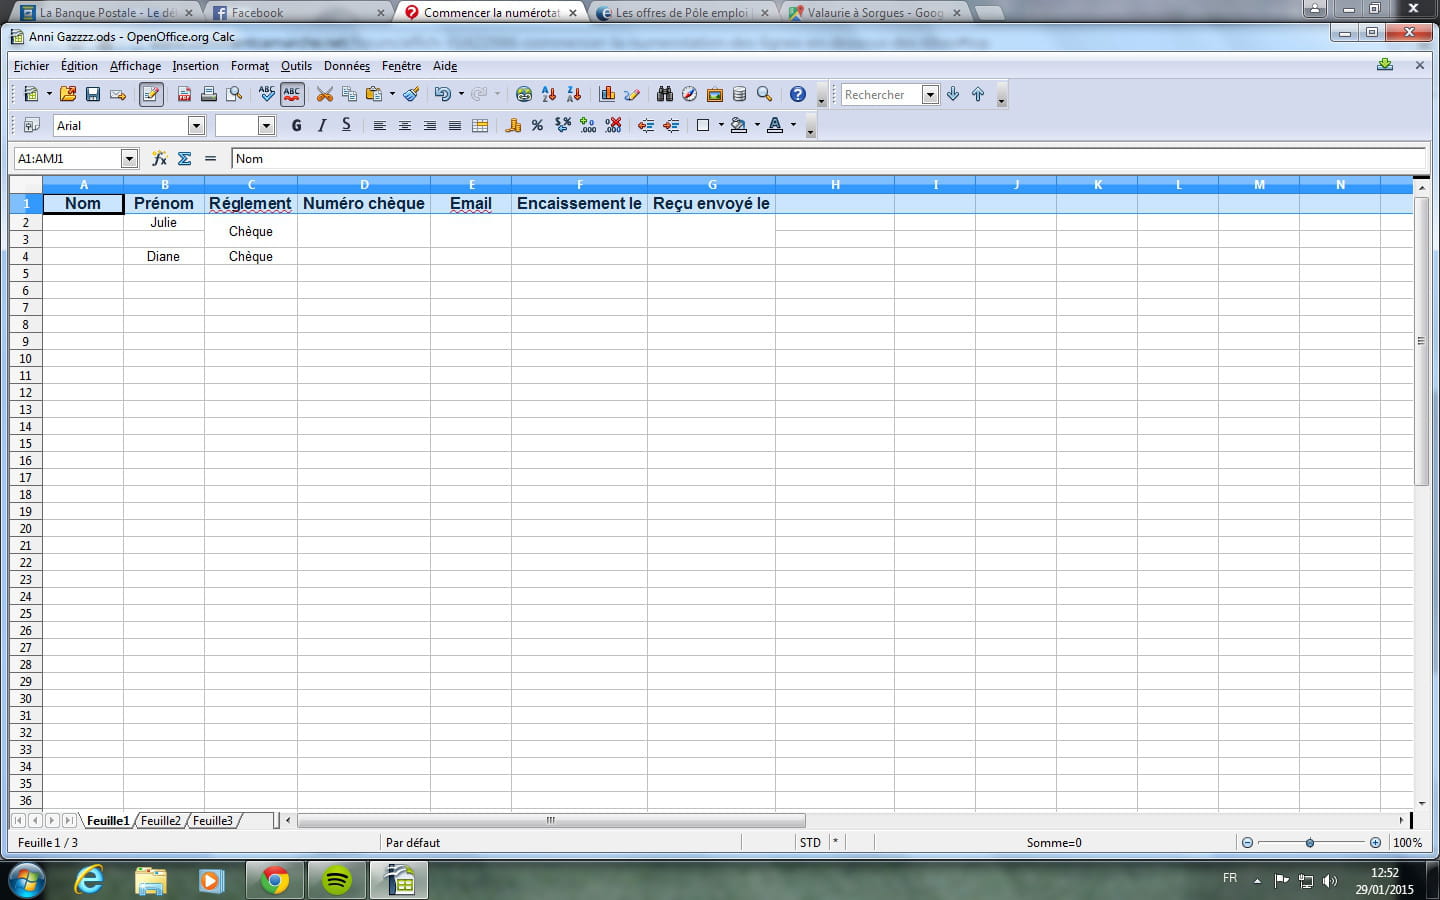Activate Format Paintbrush tool
The width and height of the screenshot is (1440, 900).
[x=411, y=94]
